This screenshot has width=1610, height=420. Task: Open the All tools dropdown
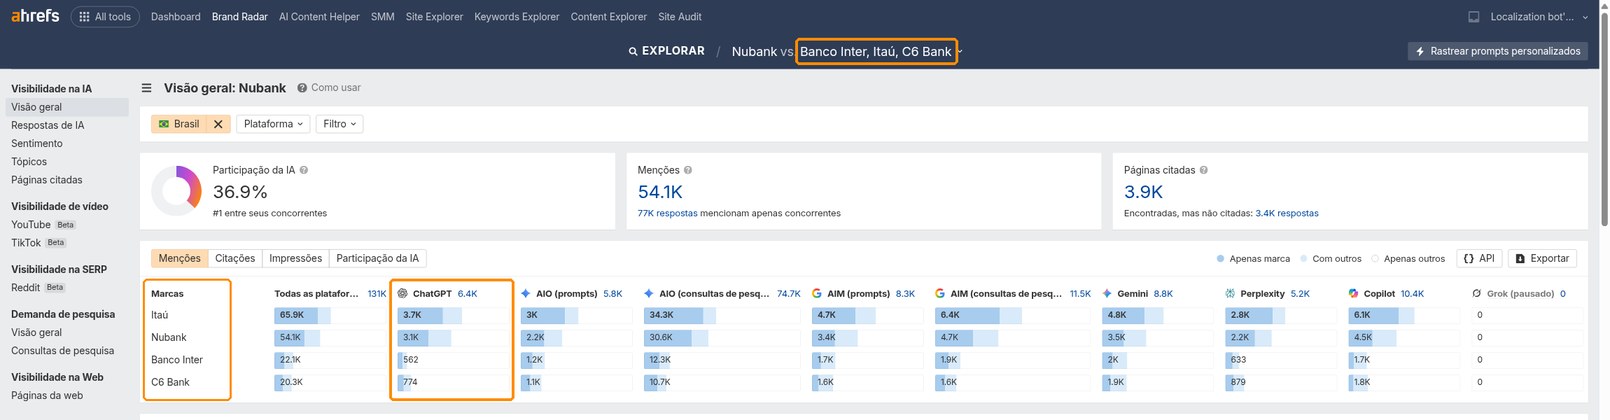pyautogui.click(x=105, y=17)
